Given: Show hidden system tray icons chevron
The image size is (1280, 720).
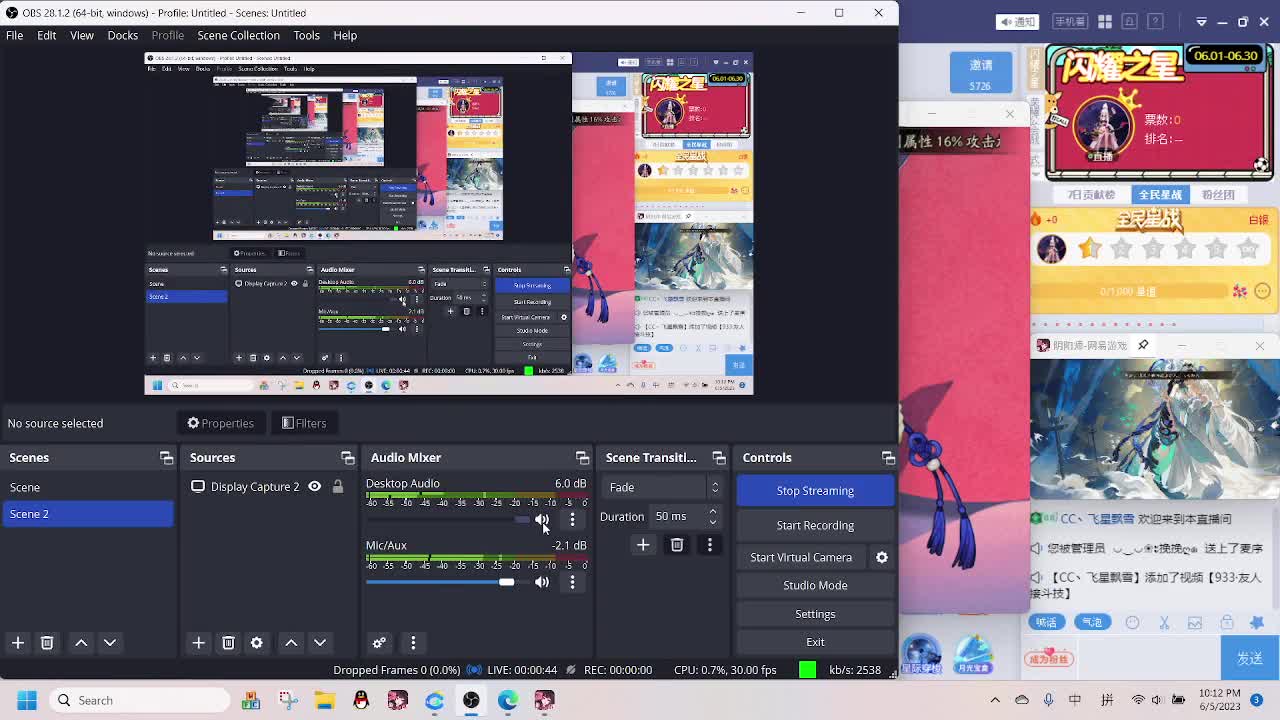Looking at the screenshot, I should pyautogui.click(x=995, y=700).
